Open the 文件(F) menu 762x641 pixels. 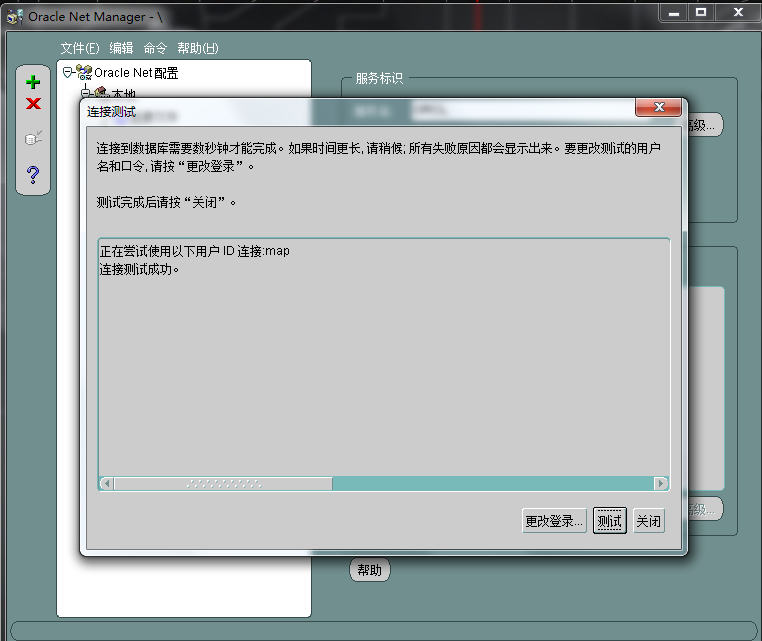click(80, 48)
